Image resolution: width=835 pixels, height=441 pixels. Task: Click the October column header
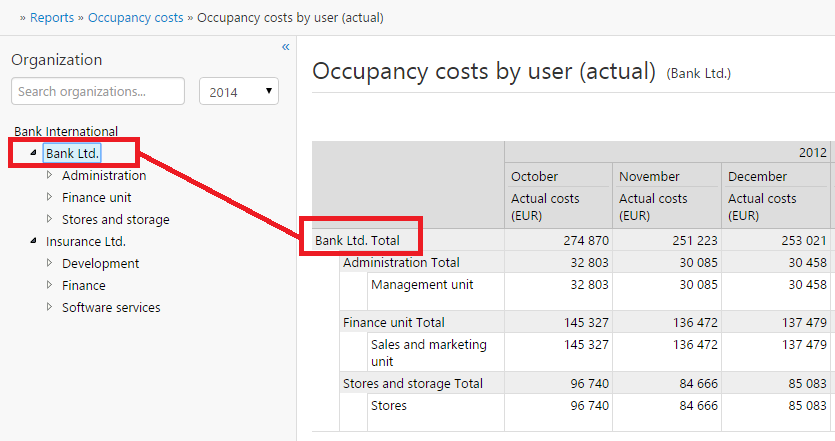(x=535, y=176)
